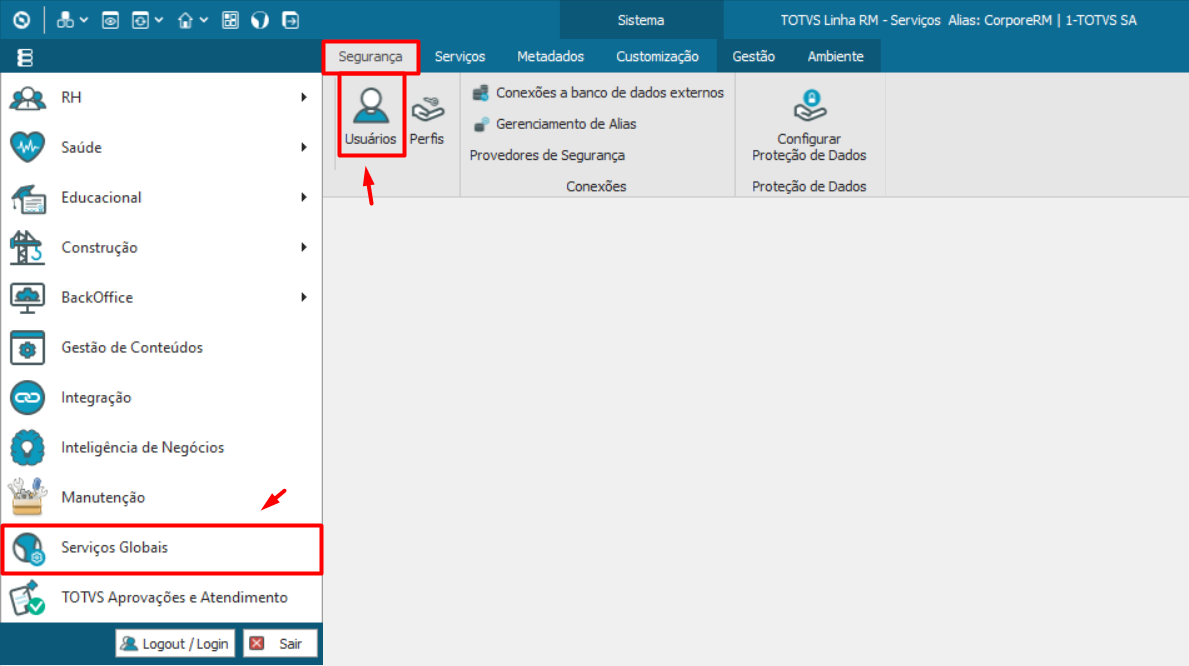
Task: Switch to the Serviços ribbon tab
Action: point(460,57)
